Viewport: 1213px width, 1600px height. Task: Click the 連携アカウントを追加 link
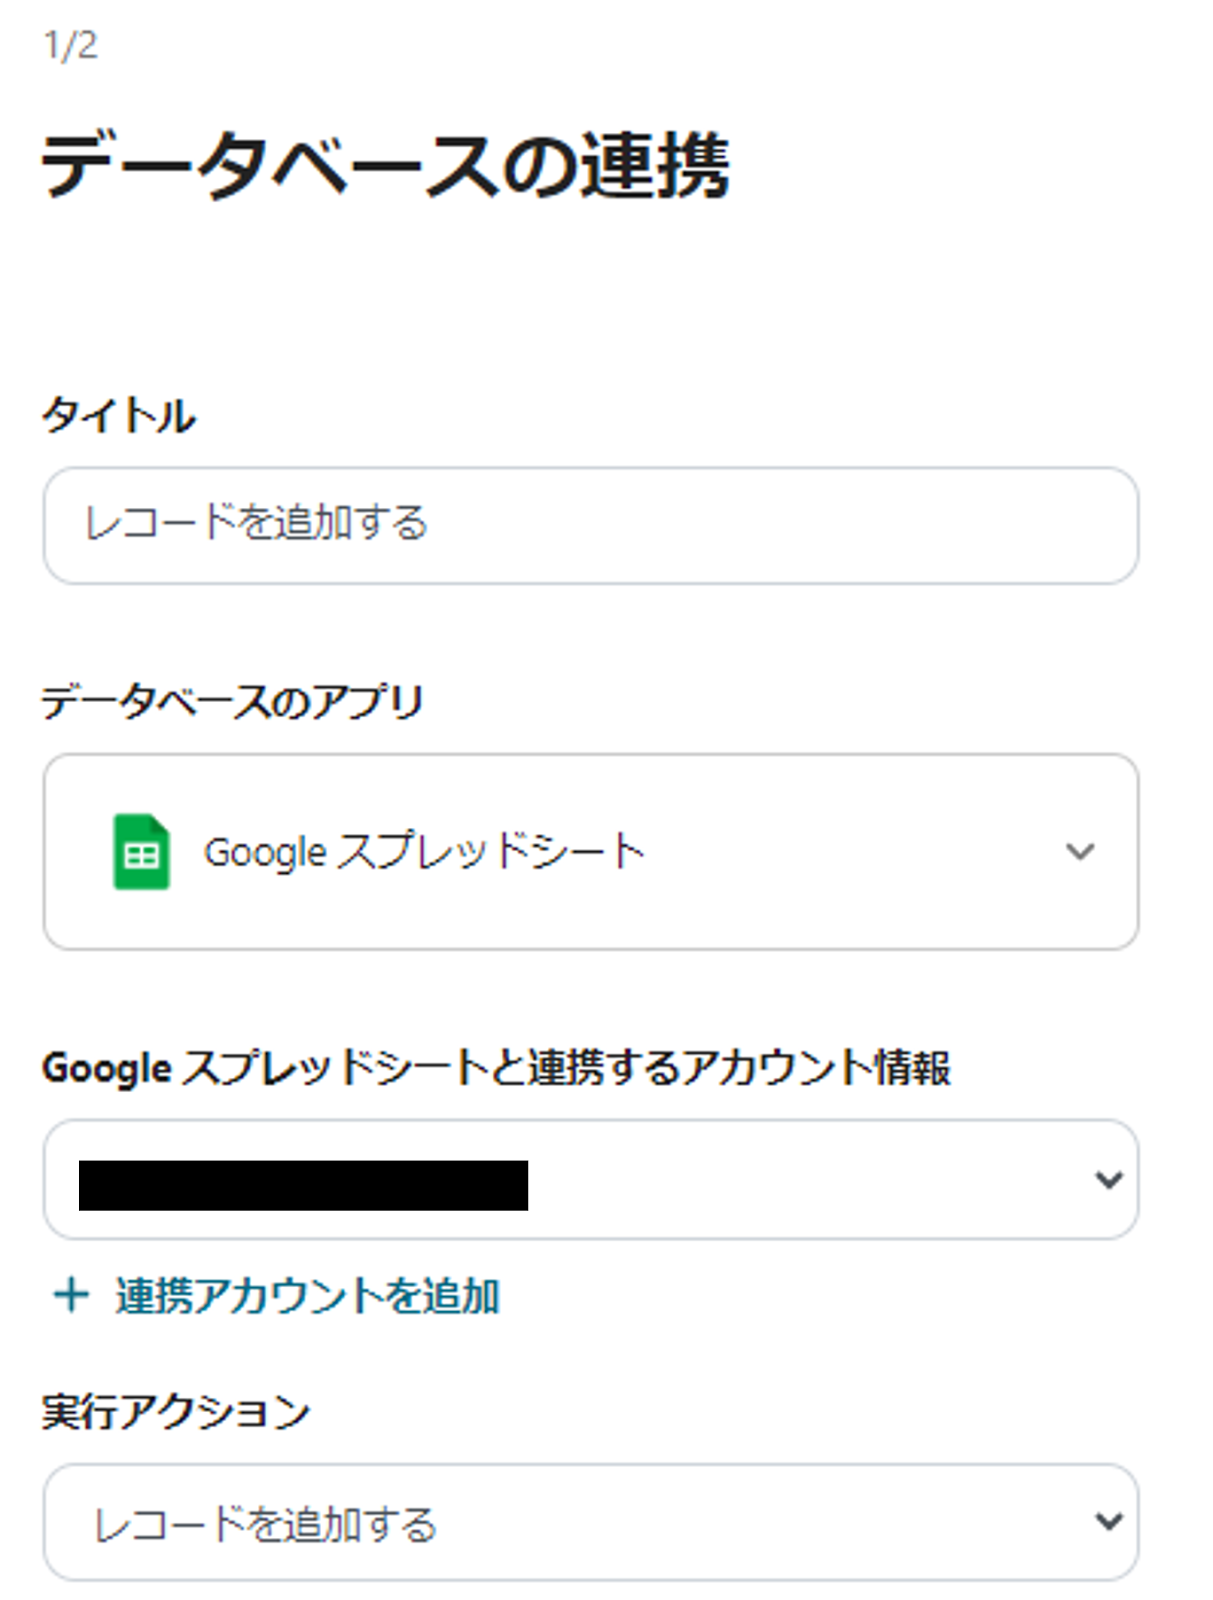(x=307, y=1296)
